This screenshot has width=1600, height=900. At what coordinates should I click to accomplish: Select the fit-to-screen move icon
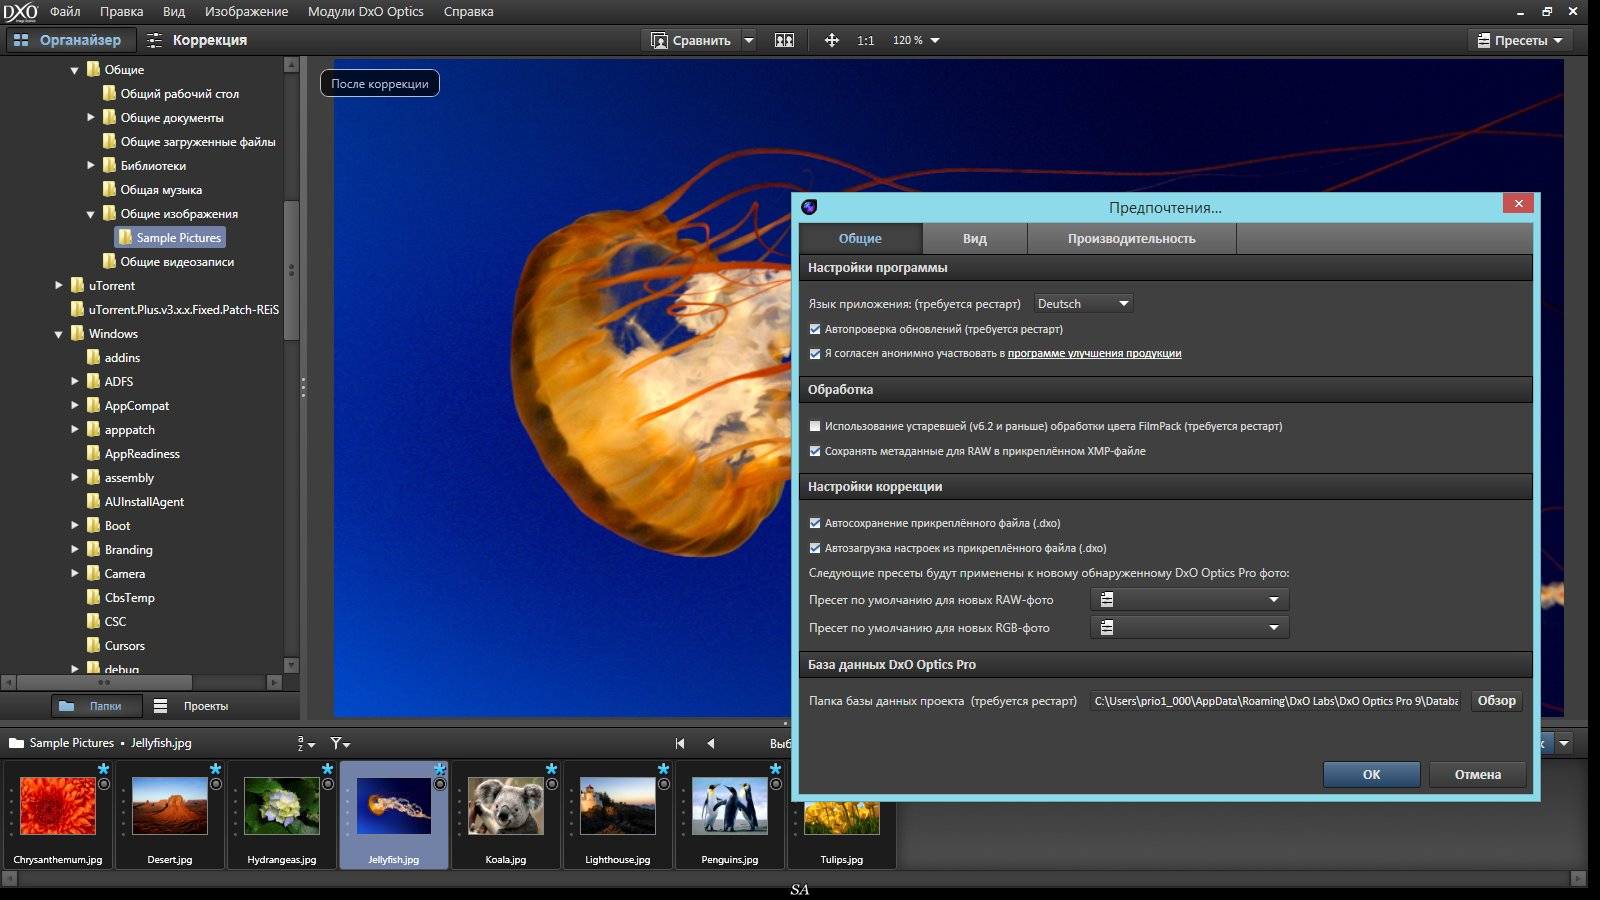pos(831,40)
